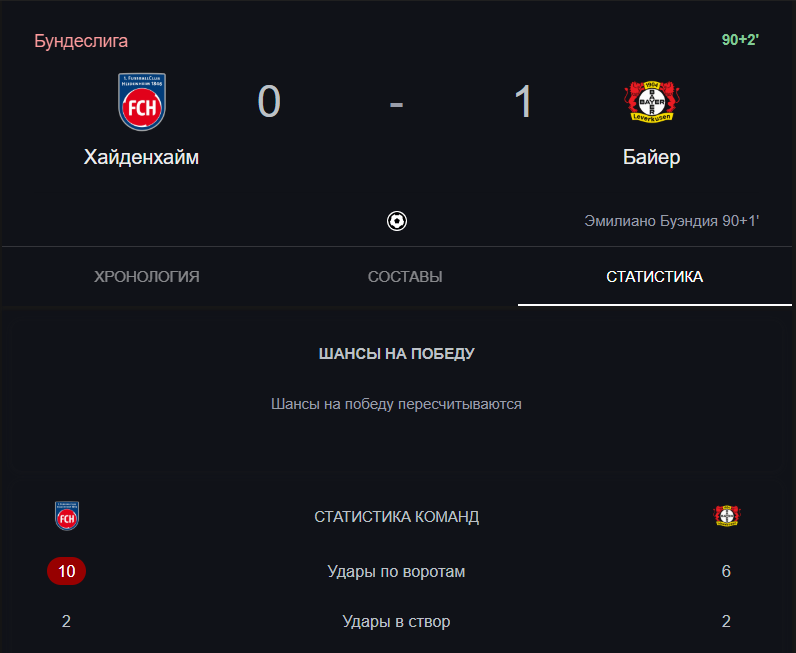Click the Шансы на победу heading

(x=396, y=353)
